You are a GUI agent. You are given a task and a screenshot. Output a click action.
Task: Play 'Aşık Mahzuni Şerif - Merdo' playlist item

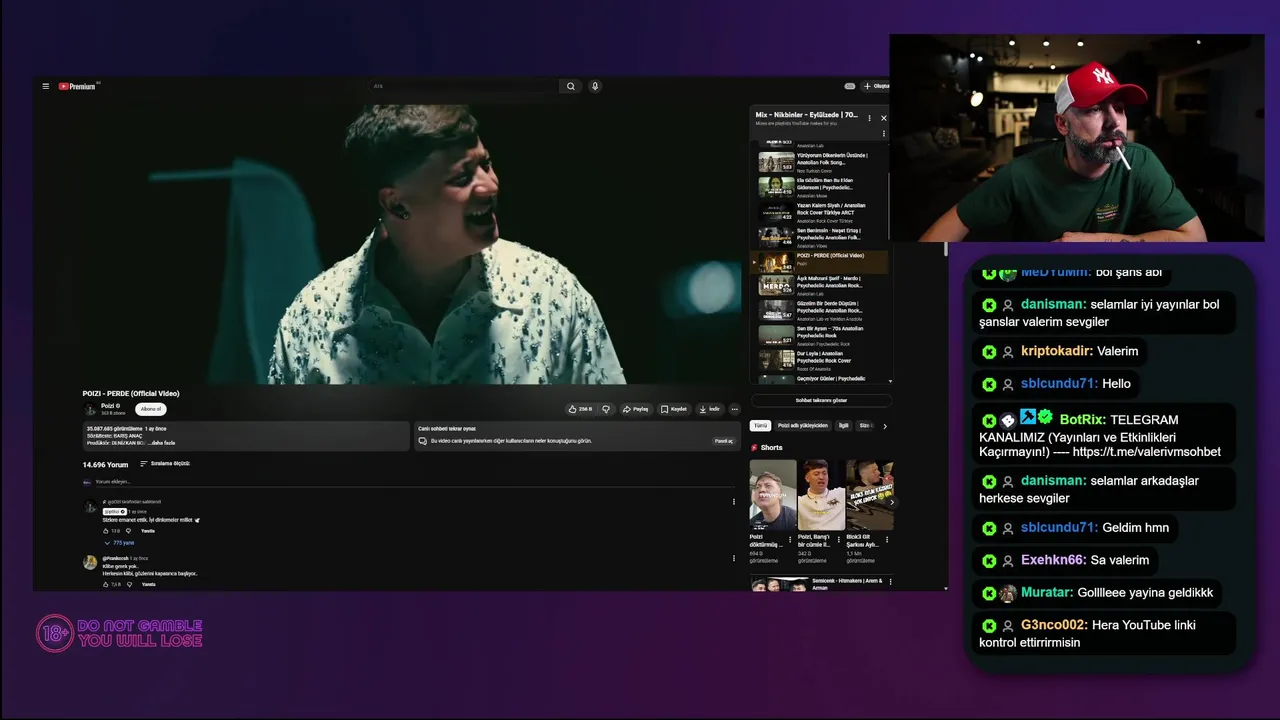pyautogui.click(x=820, y=286)
